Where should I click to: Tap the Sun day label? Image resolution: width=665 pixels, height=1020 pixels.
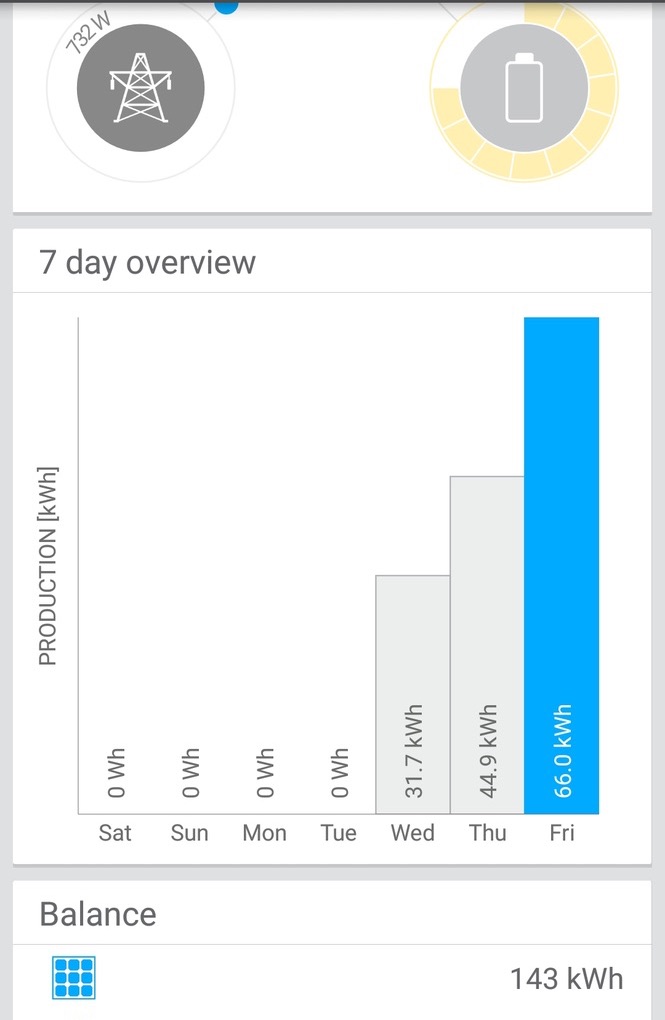pos(189,833)
